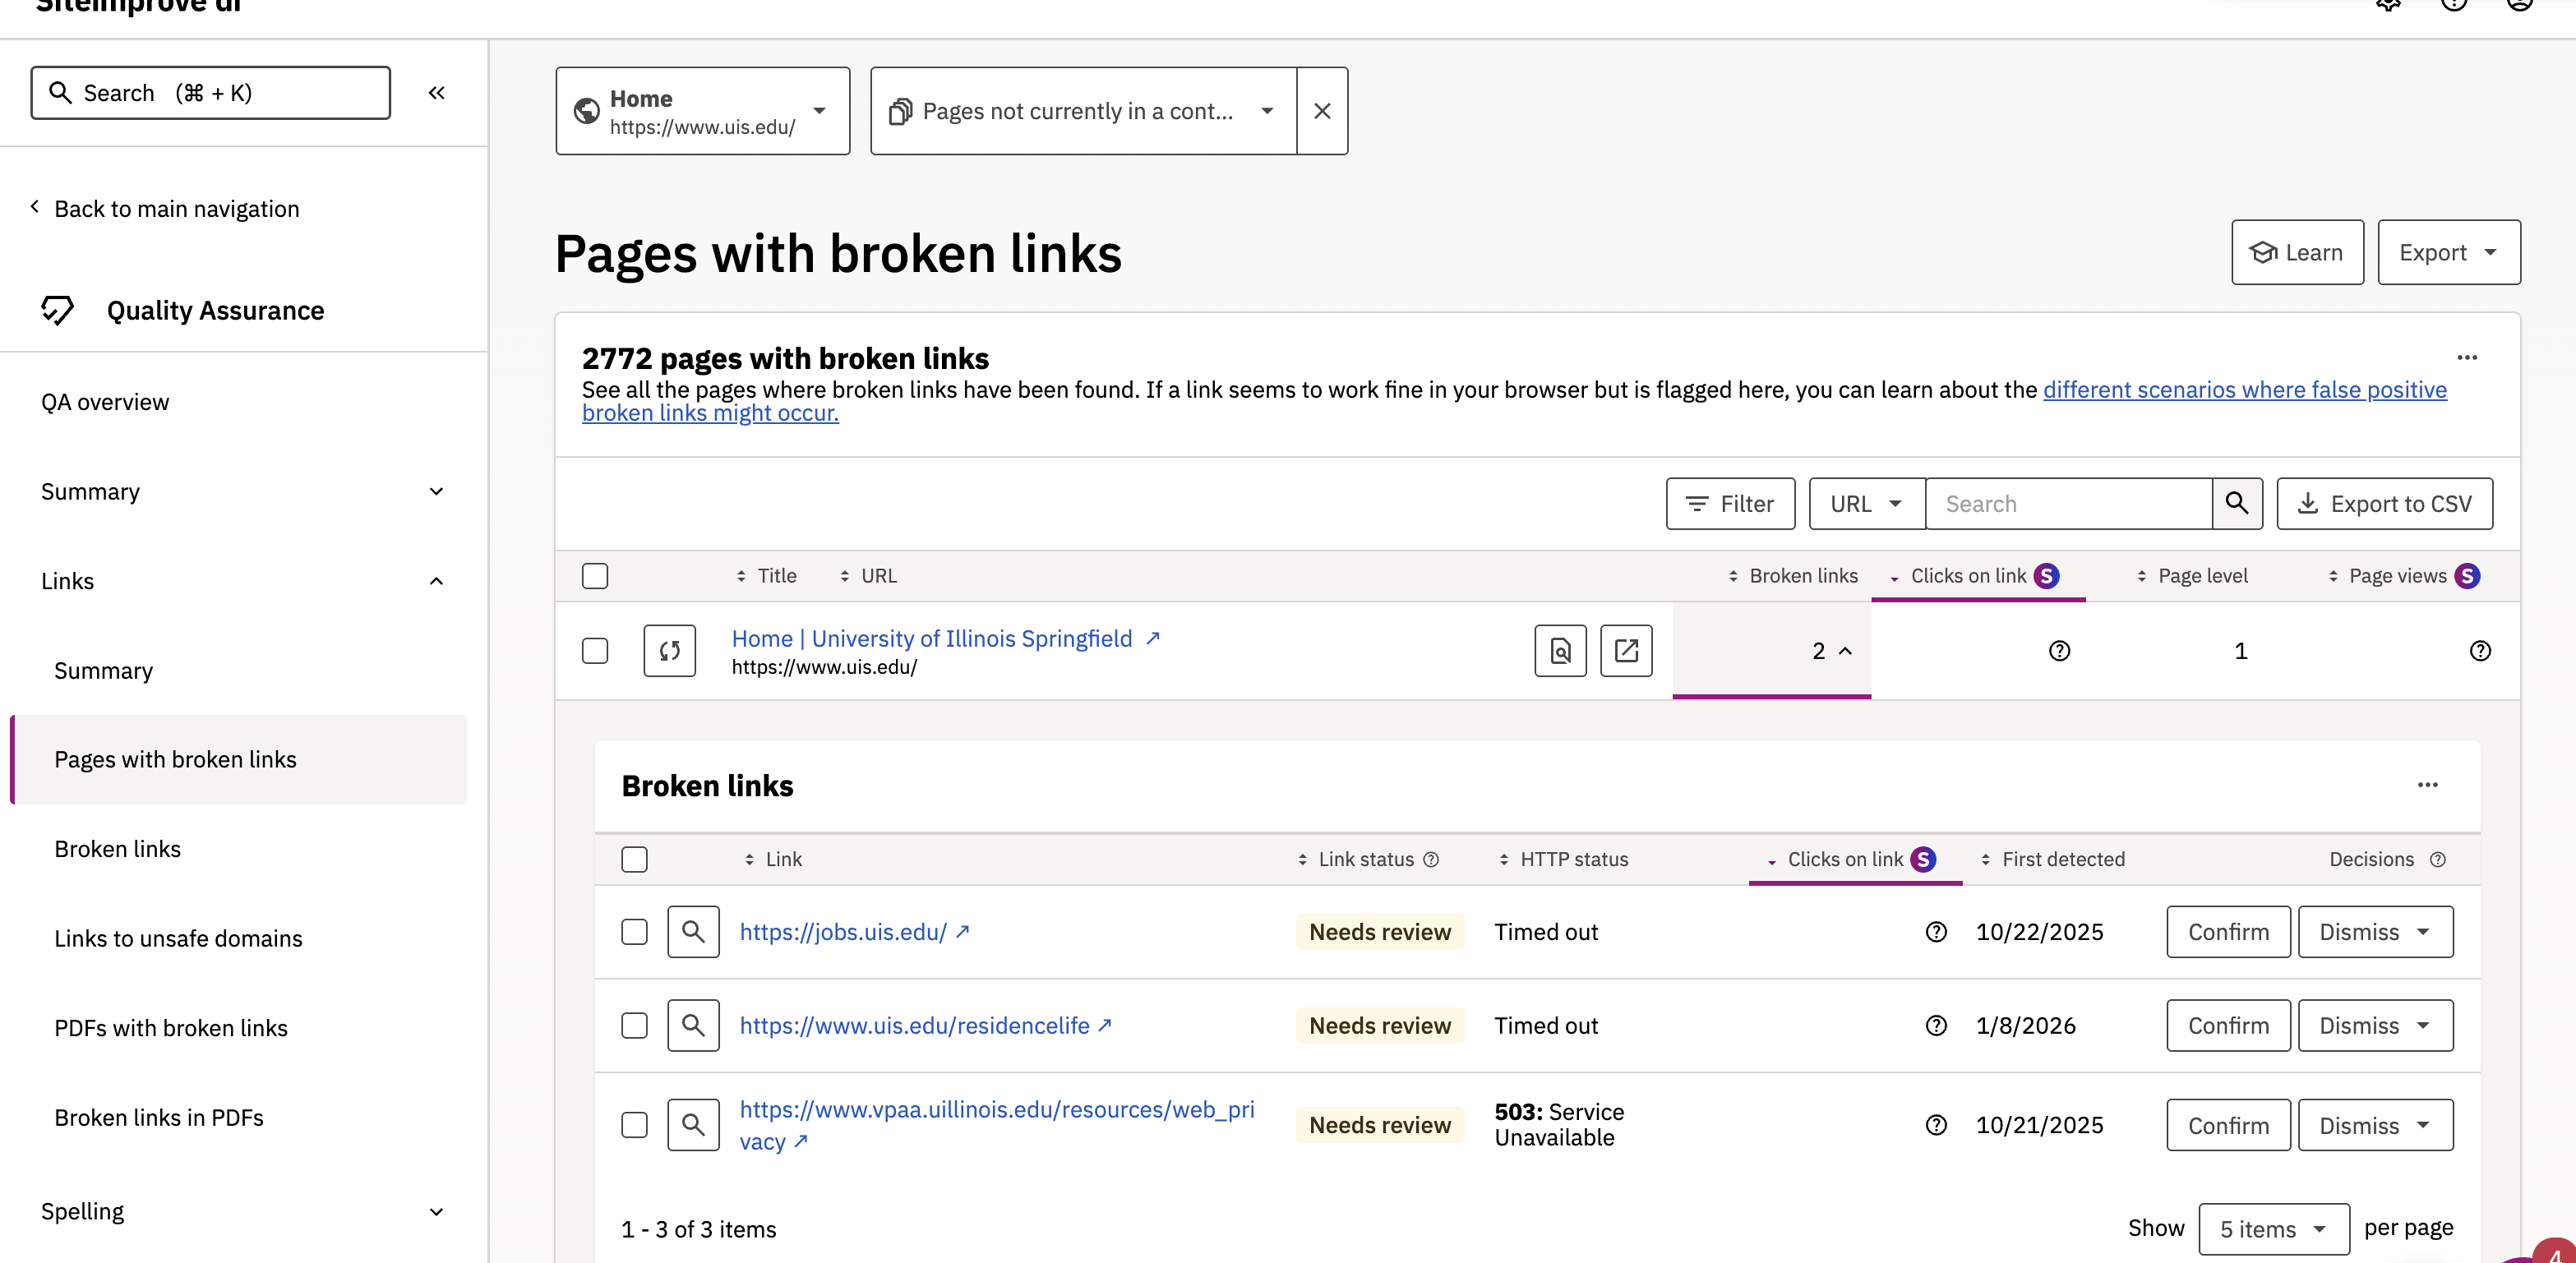Click recheck page icon for Home row

(669, 651)
